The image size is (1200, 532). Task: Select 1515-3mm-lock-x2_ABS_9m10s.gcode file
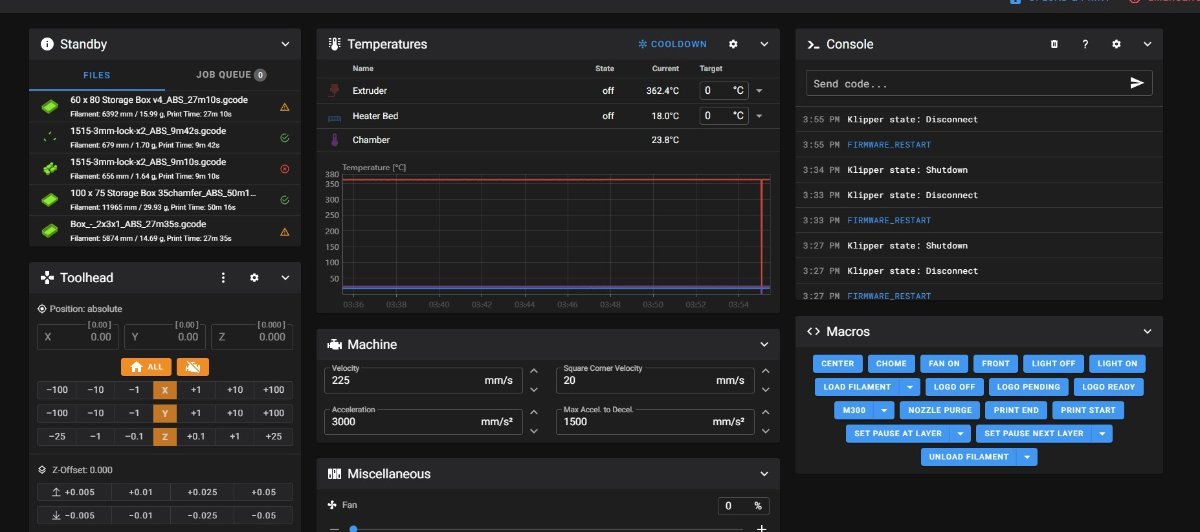(165, 168)
